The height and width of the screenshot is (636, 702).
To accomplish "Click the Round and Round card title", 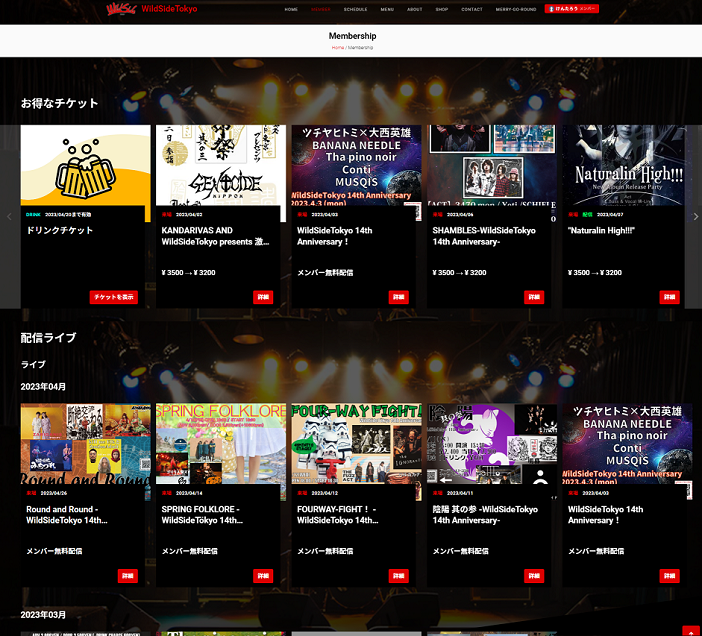I will pyautogui.click(x=67, y=515).
